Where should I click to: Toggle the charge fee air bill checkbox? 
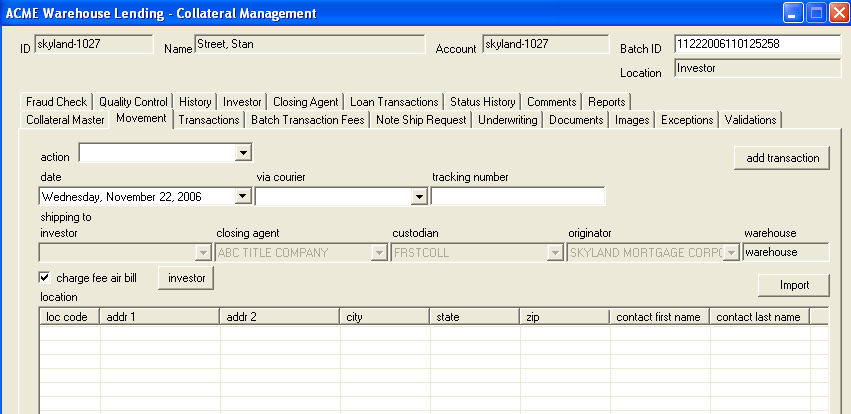[x=44, y=278]
